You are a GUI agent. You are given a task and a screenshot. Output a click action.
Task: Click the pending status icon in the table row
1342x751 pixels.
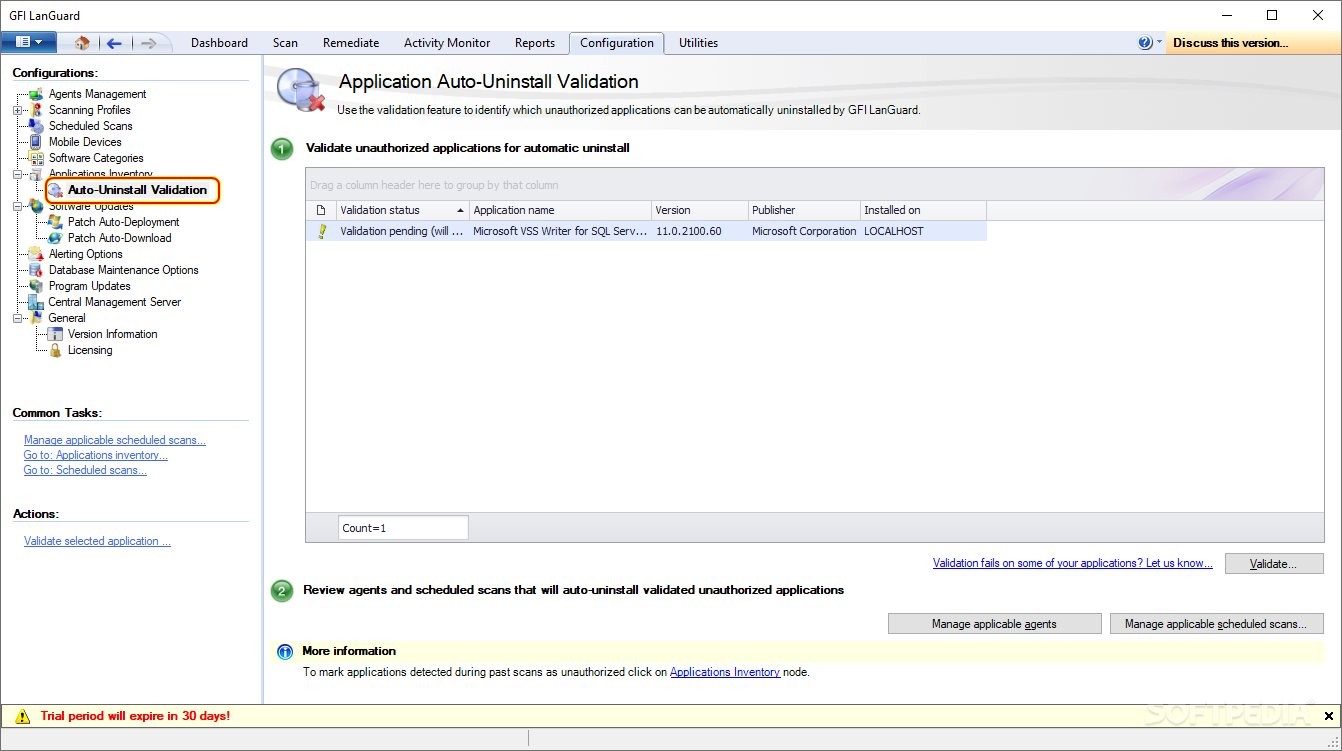(x=322, y=231)
